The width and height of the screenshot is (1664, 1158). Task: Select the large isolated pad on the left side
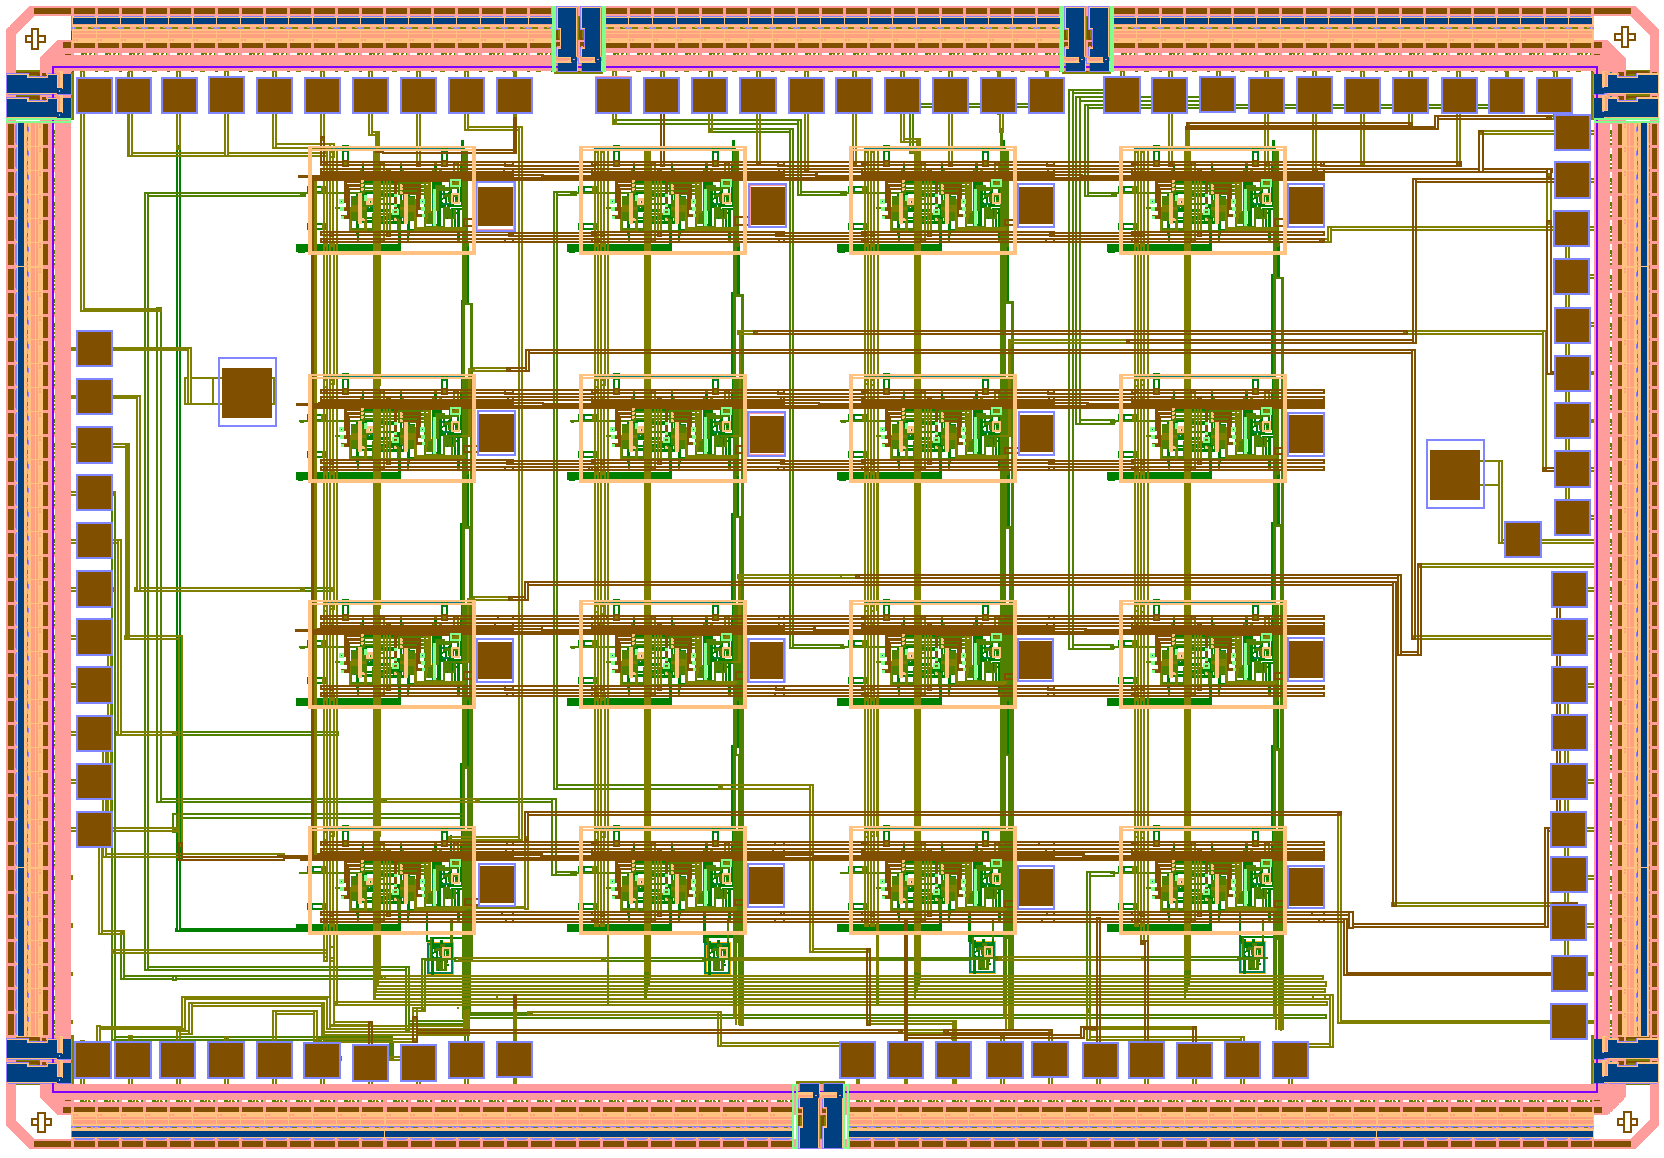point(247,392)
